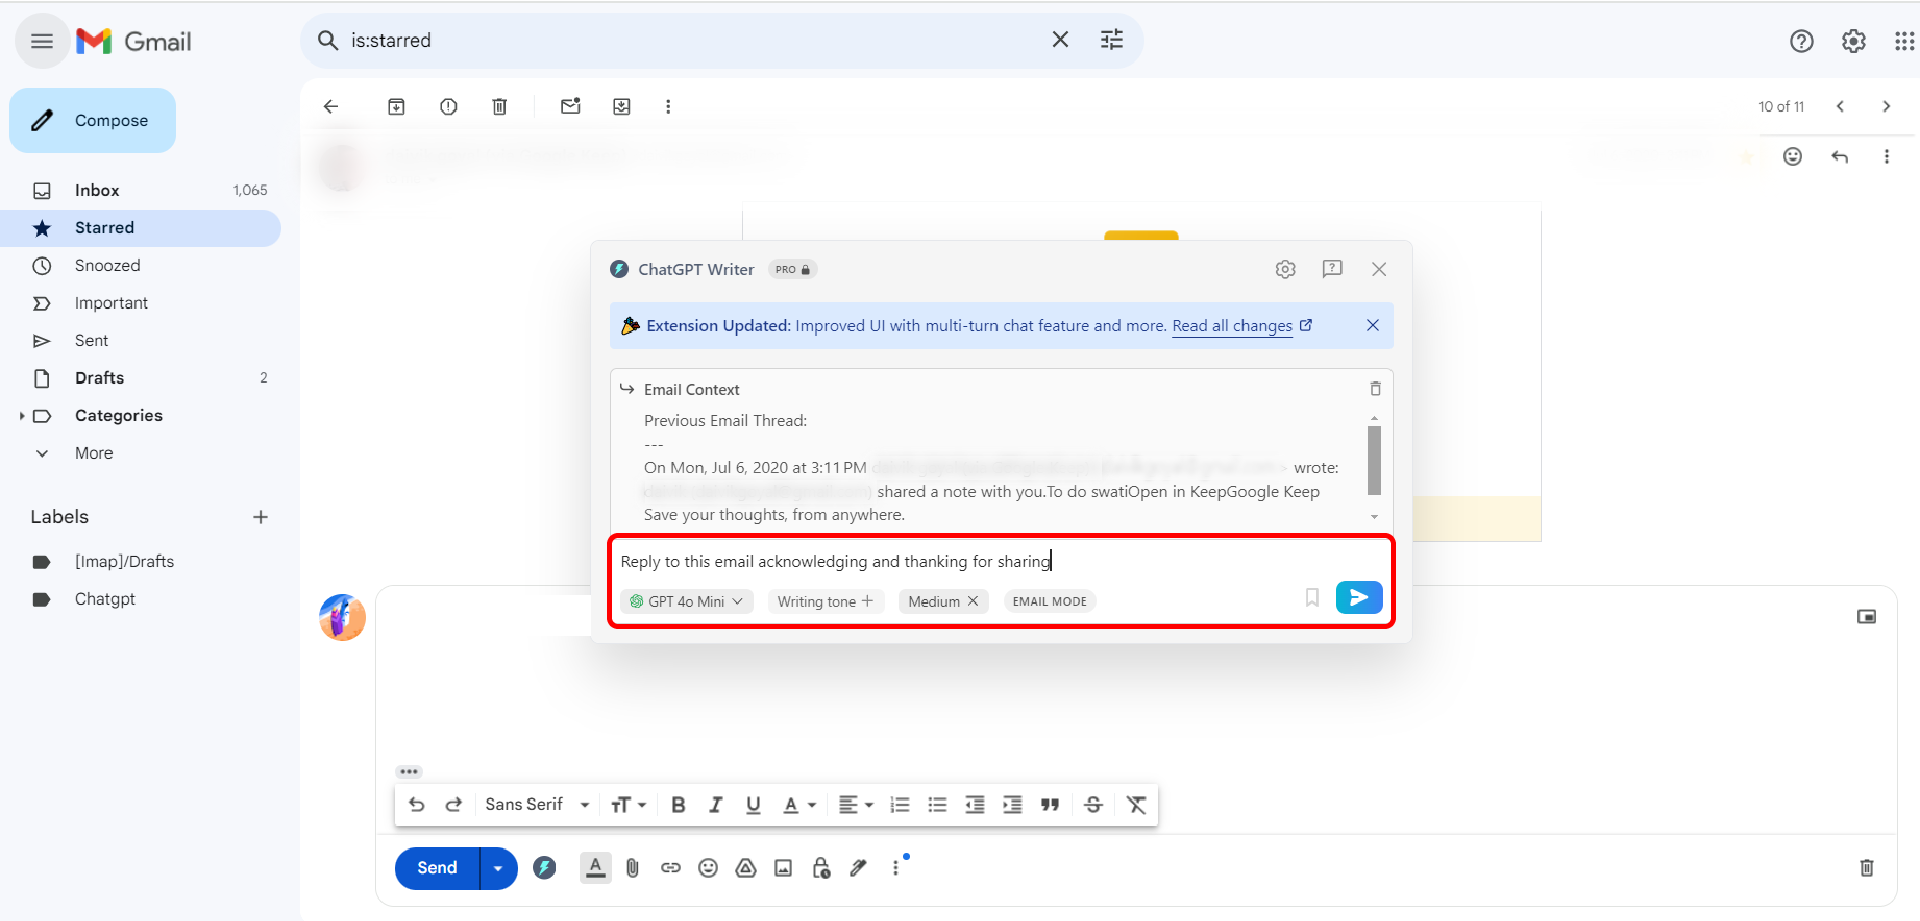Image resolution: width=1920 pixels, height=921 pixels.
Task: Click the Email Context scrollbar thumb
Action: [x=1374, y=460]
